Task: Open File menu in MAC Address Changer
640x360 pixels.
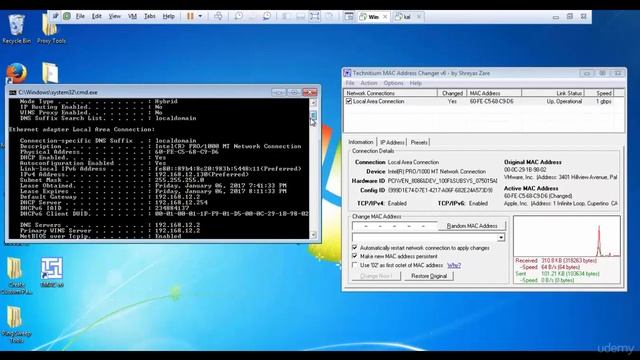Action: coord(350,83)
